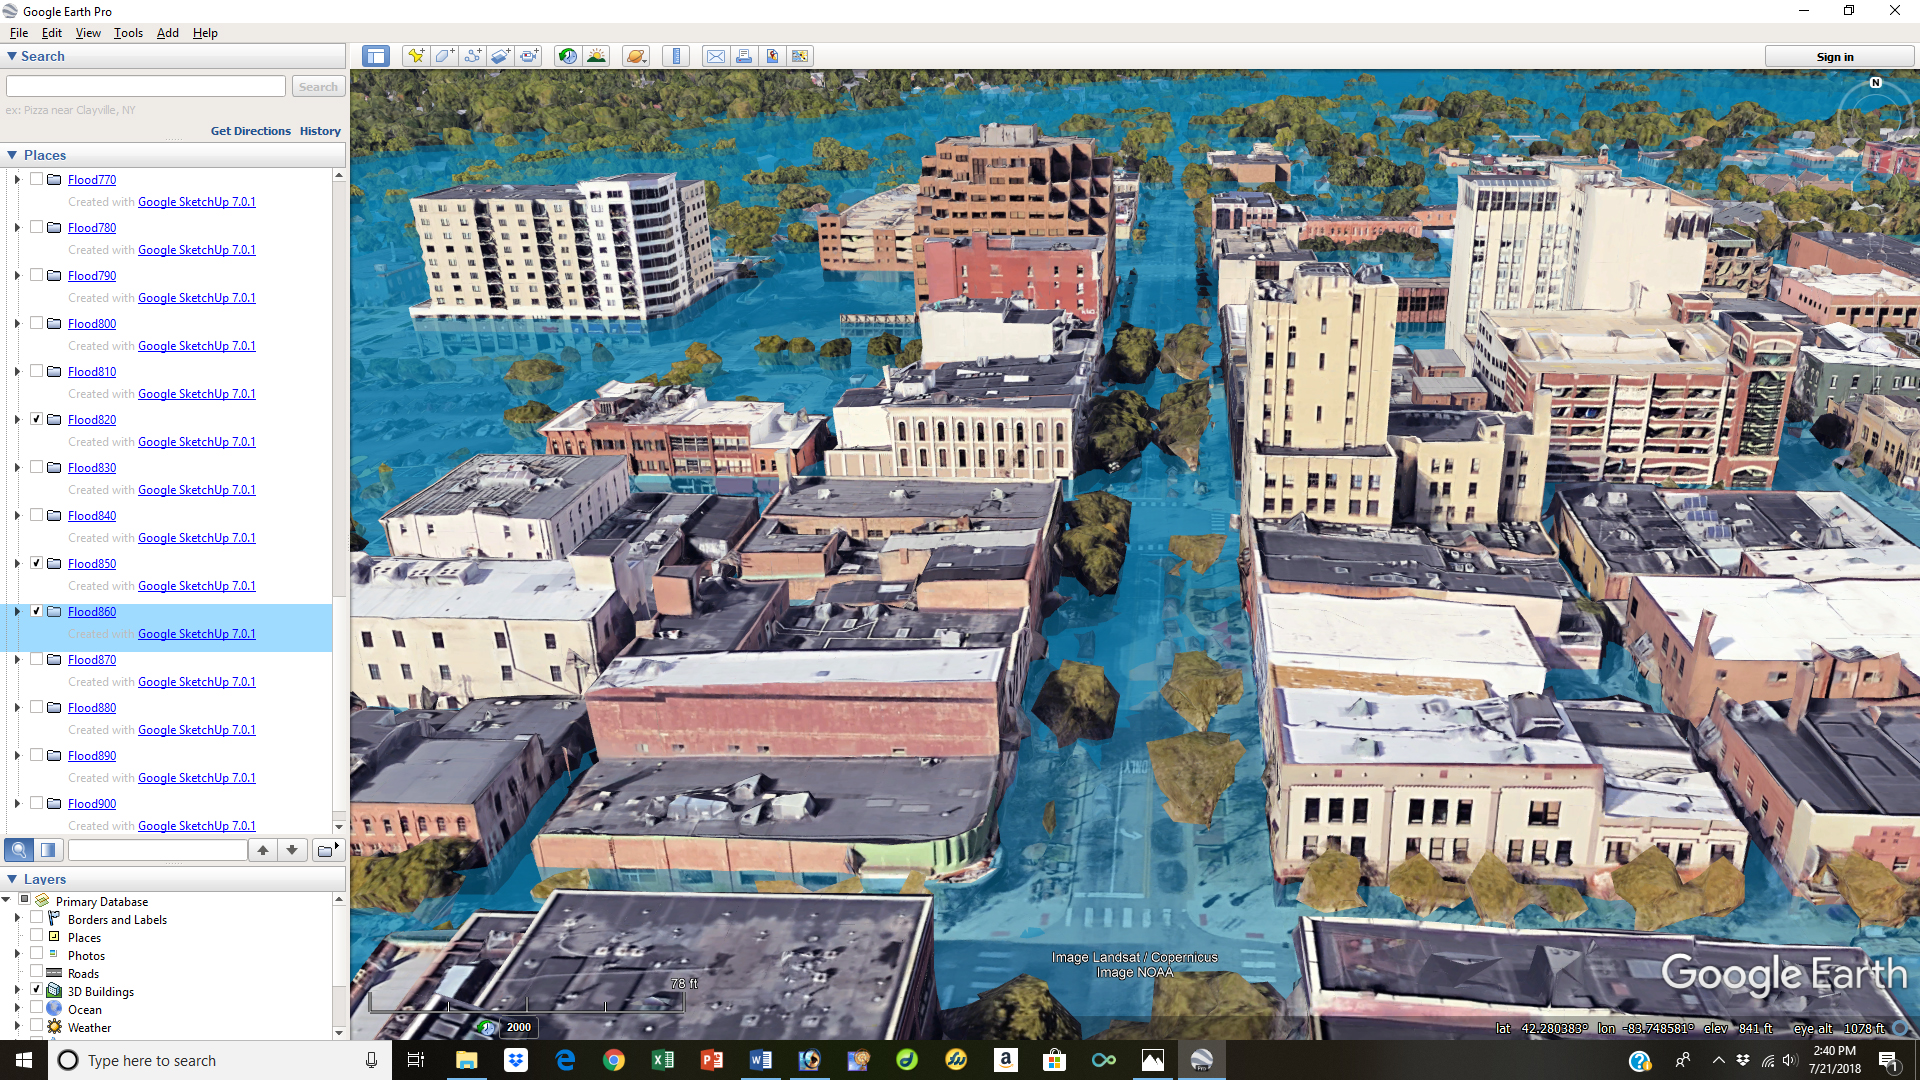Enable the Flood800 checkbox
This screenshot has height=1080, width=1920.
click(x=36, y=323)
